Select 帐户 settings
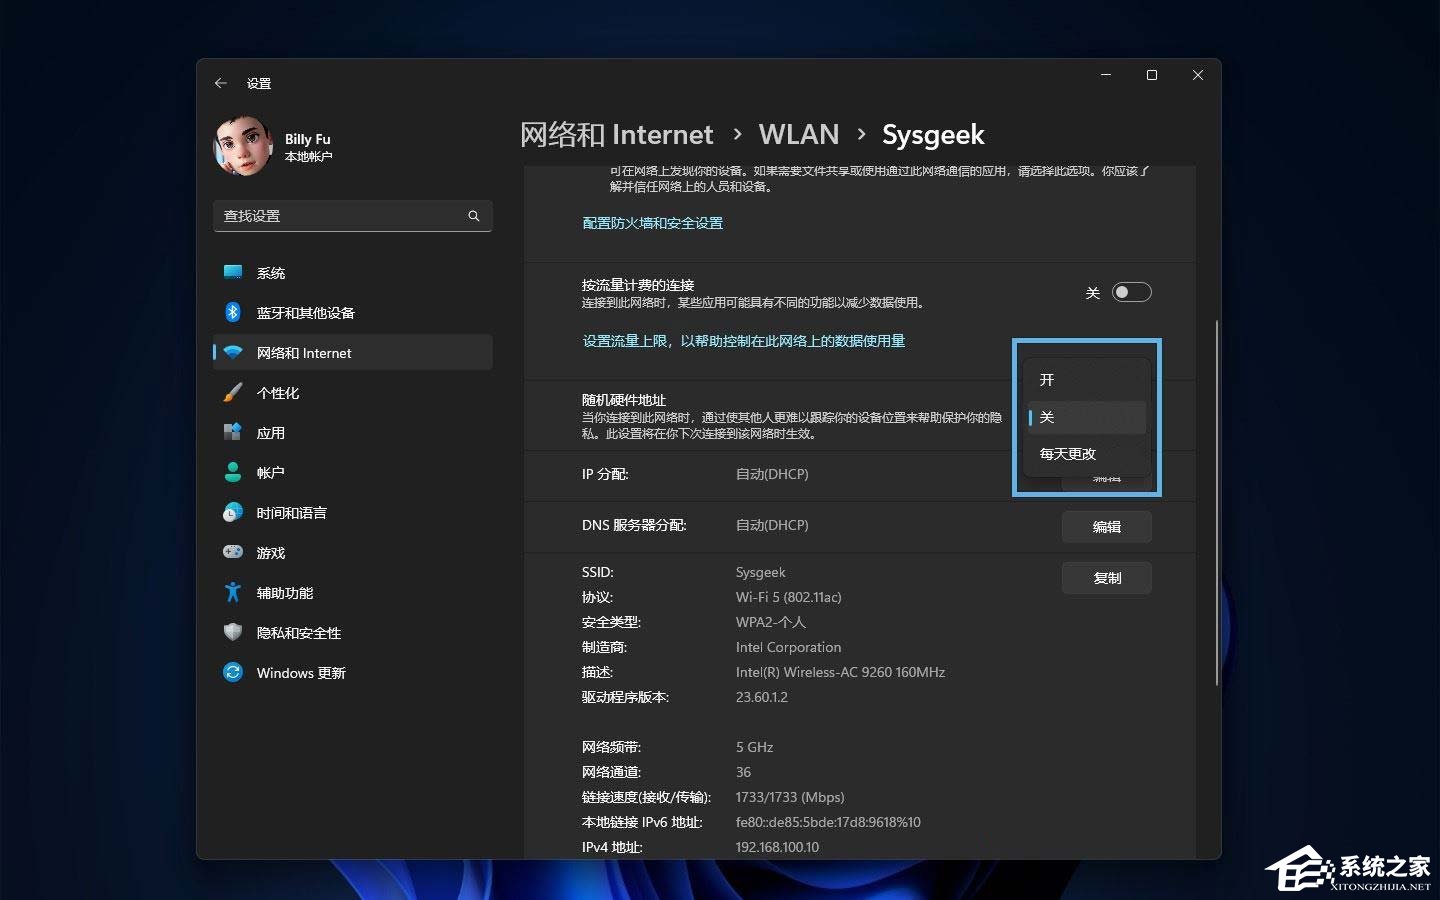Screen dimensions: 1440x900 tap(269, 472)
